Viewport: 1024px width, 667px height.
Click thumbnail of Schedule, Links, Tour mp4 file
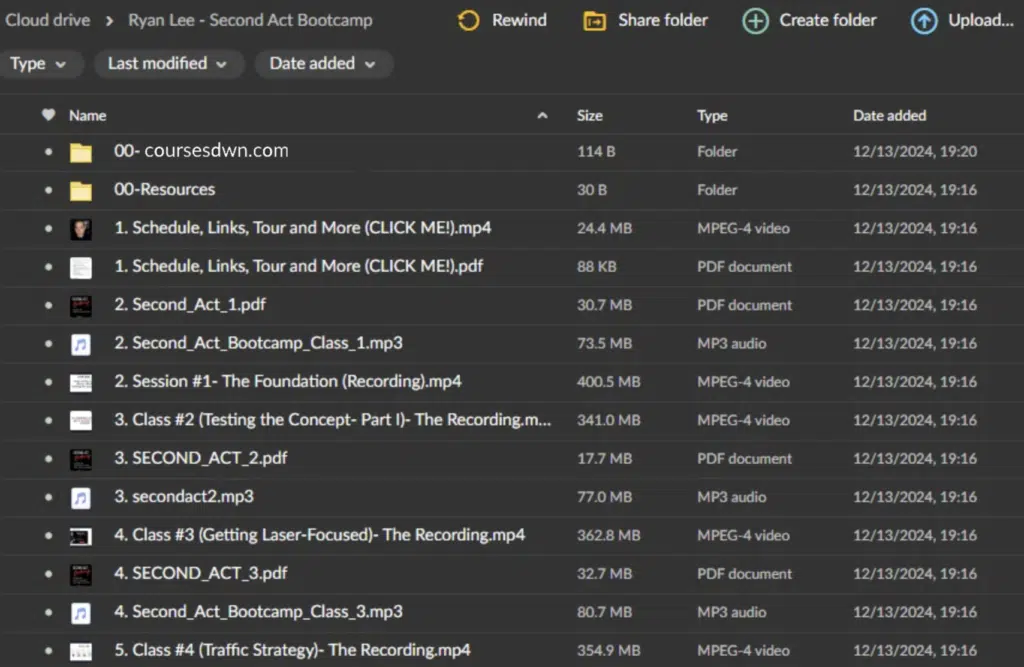click(81, 229)
